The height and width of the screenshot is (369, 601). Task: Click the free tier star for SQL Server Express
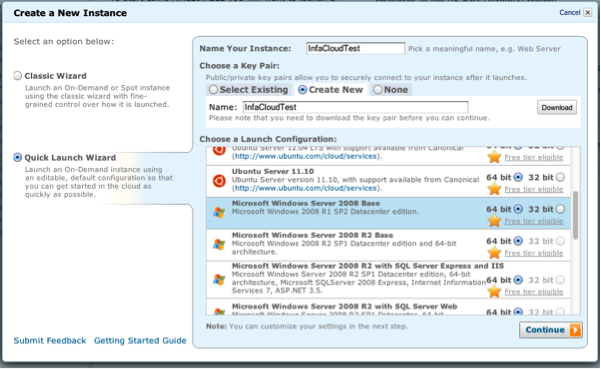(494, 291)
